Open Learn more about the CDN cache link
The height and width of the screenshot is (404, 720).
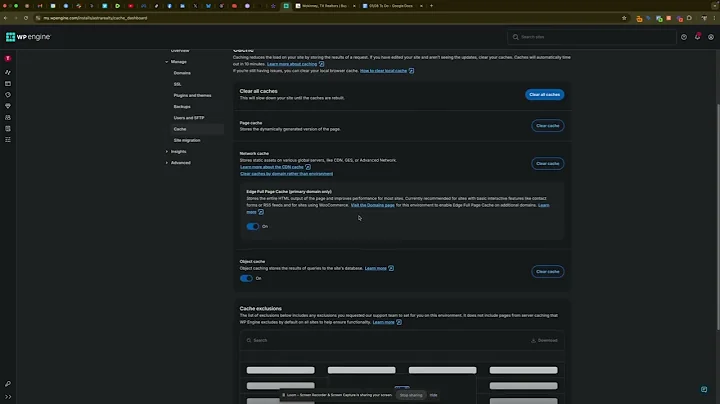(271, 167)
